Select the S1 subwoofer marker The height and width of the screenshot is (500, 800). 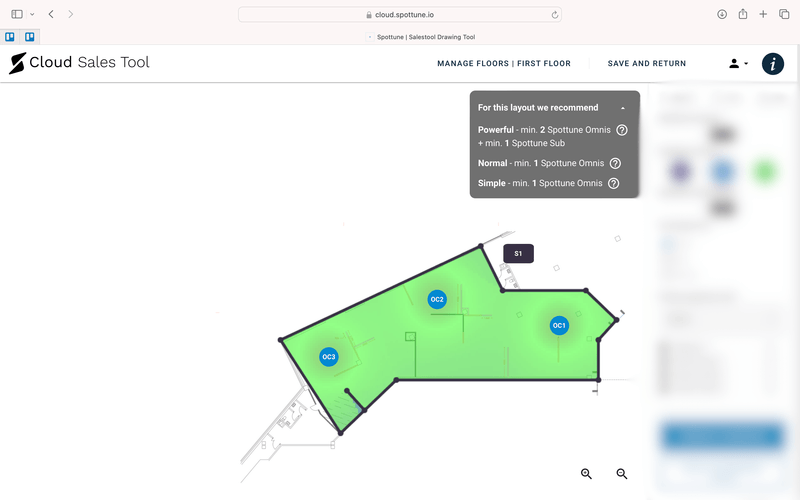(x=518, y=254)
